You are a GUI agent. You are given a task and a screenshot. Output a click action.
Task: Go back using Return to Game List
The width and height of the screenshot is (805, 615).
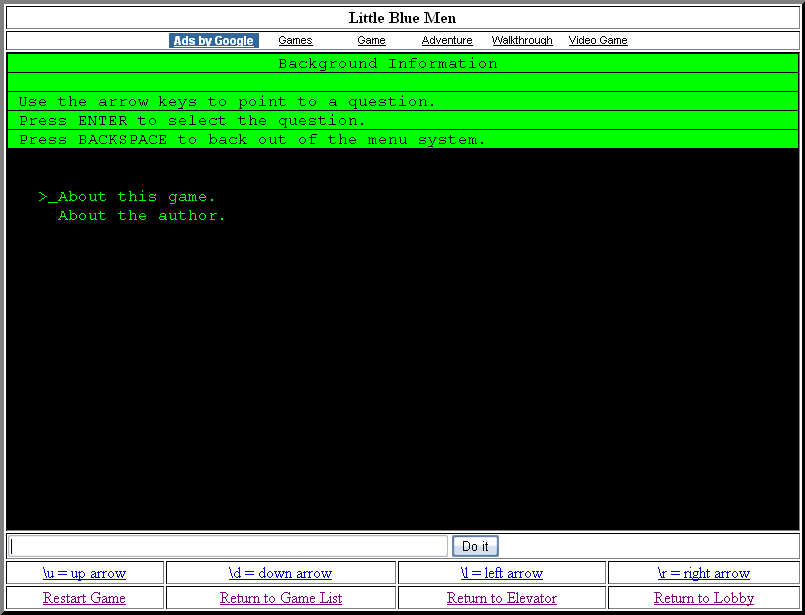point(280,598)
